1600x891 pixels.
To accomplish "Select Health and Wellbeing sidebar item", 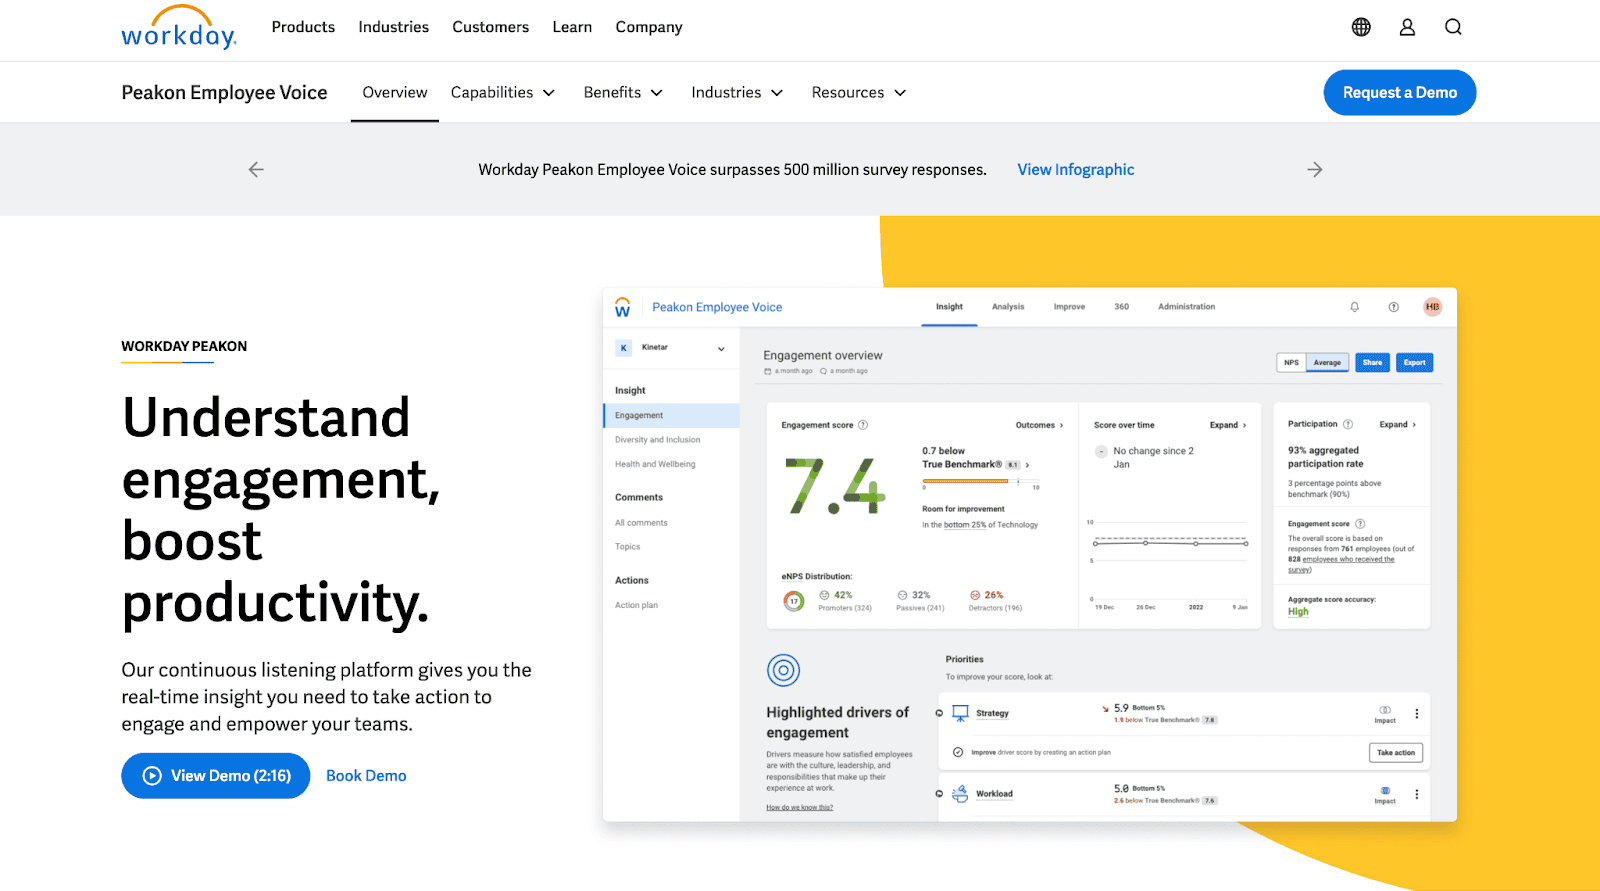I will 655,464.
